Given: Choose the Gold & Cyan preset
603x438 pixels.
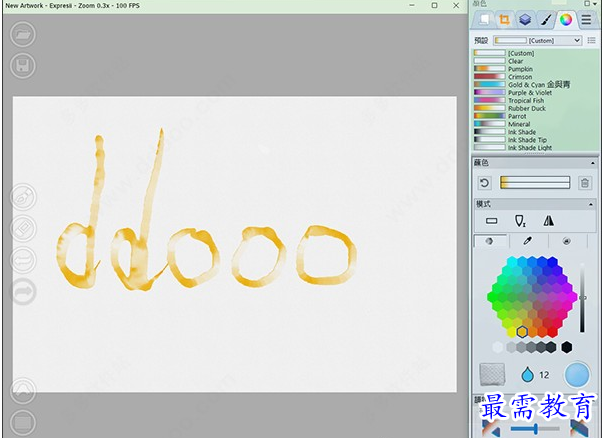Looking at the screenshot, I should point(522,85).
